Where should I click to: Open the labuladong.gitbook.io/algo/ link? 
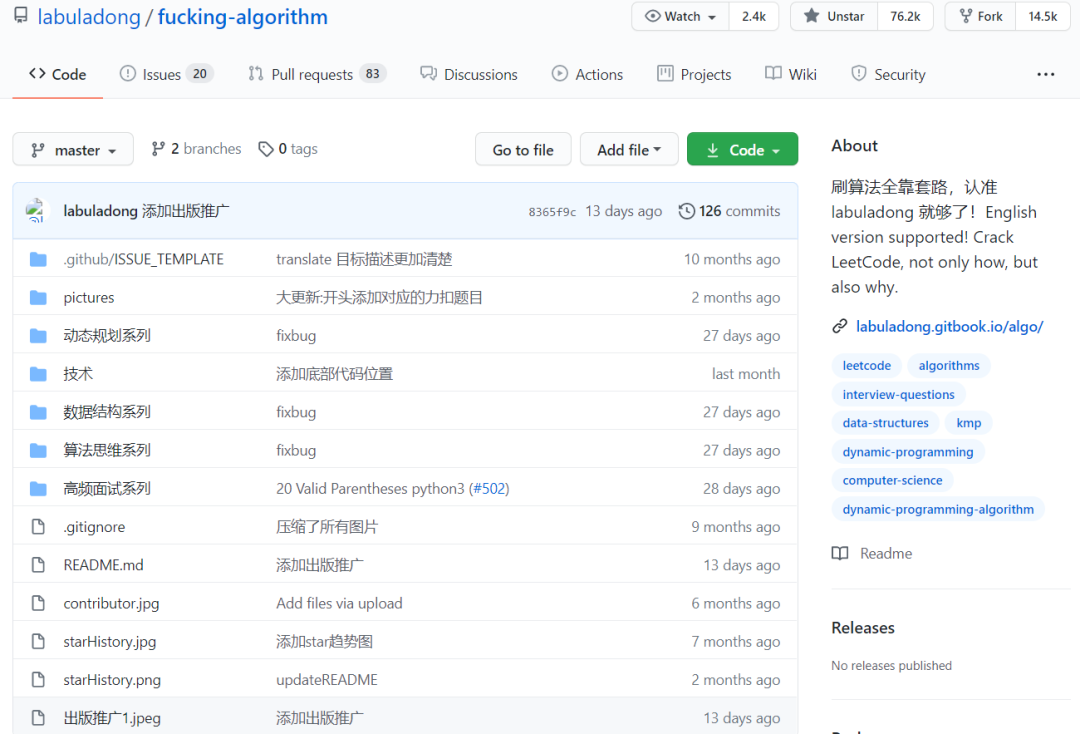tap(949, 326)
